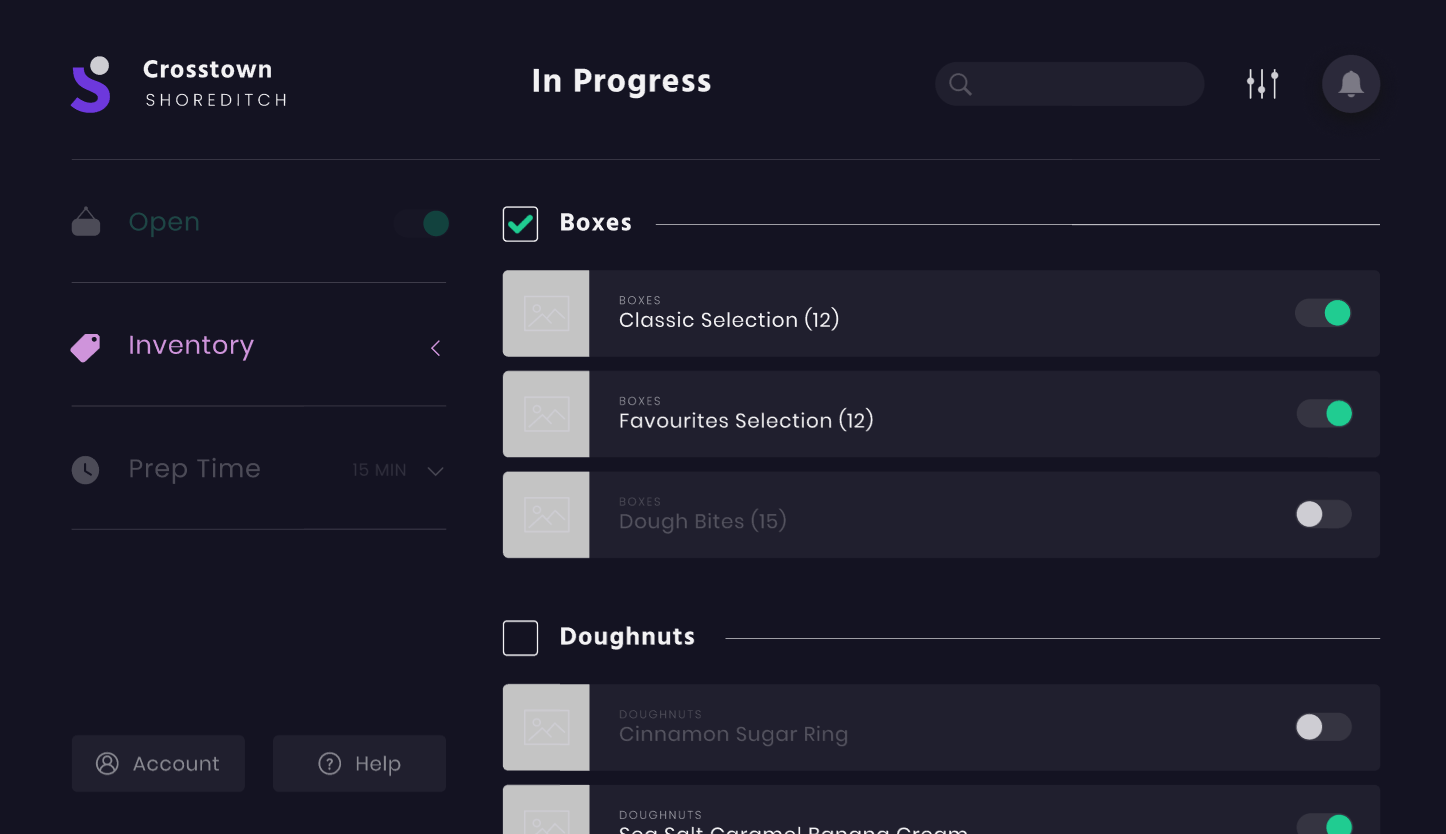
Task: Enable Cinnamon Sugar Ring toggle
Action: (x=1323, y=727)
